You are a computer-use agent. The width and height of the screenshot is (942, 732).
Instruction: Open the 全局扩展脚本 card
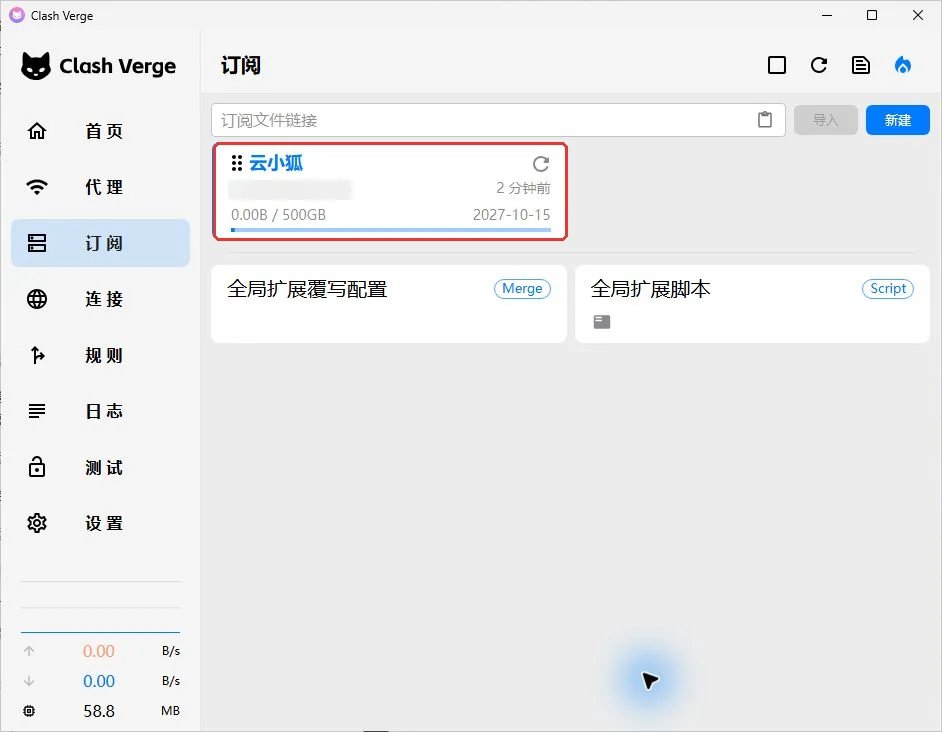(x=752, y=303)
